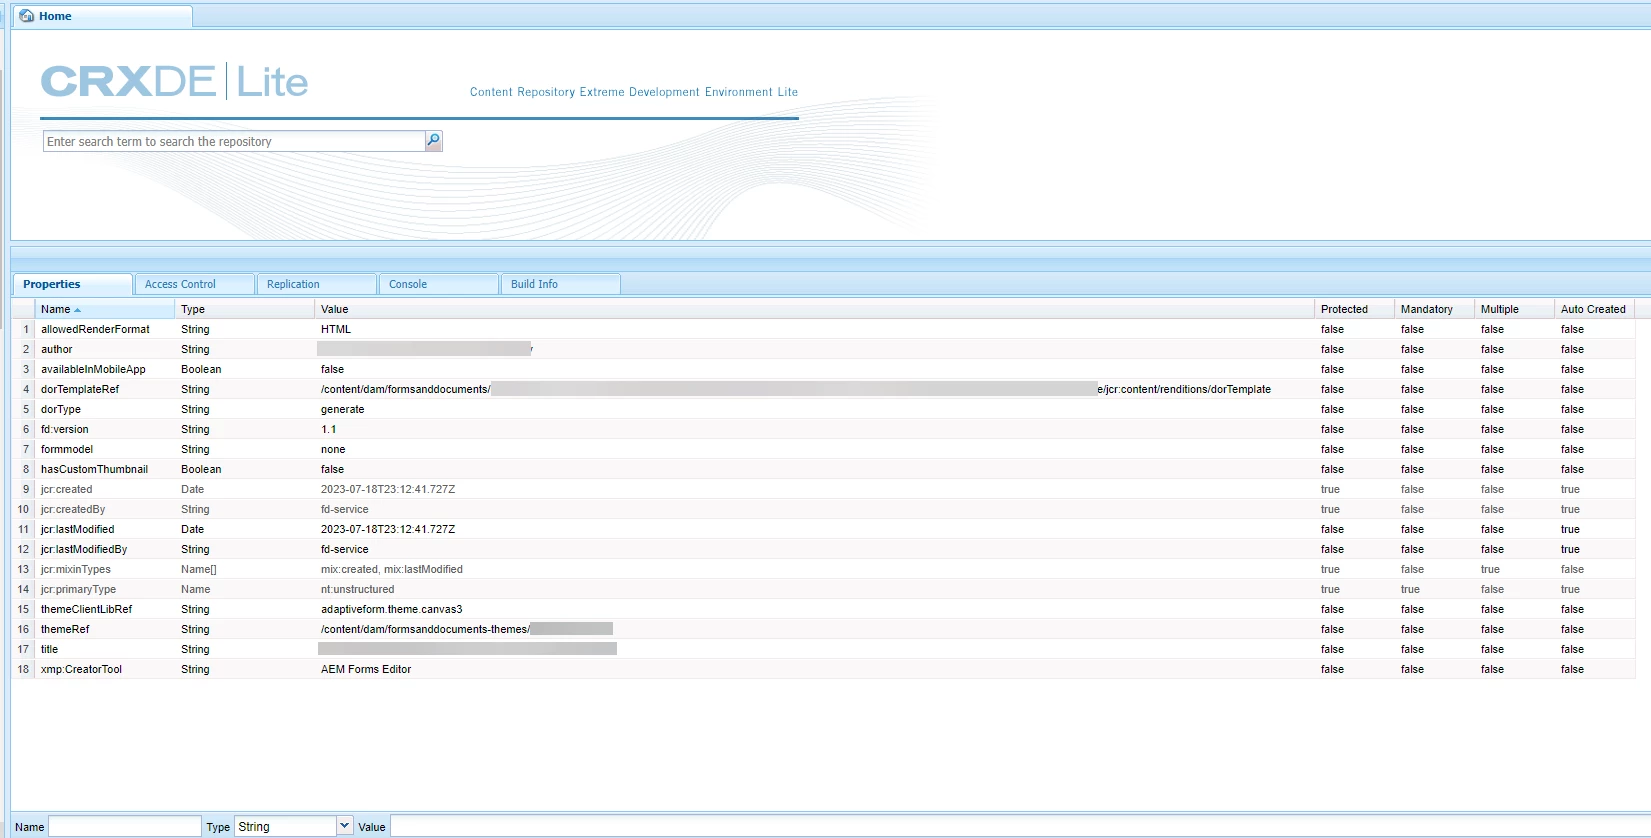Select the themeRef property name
This screenshot has height=838, width=1651.
click(65, 629)
